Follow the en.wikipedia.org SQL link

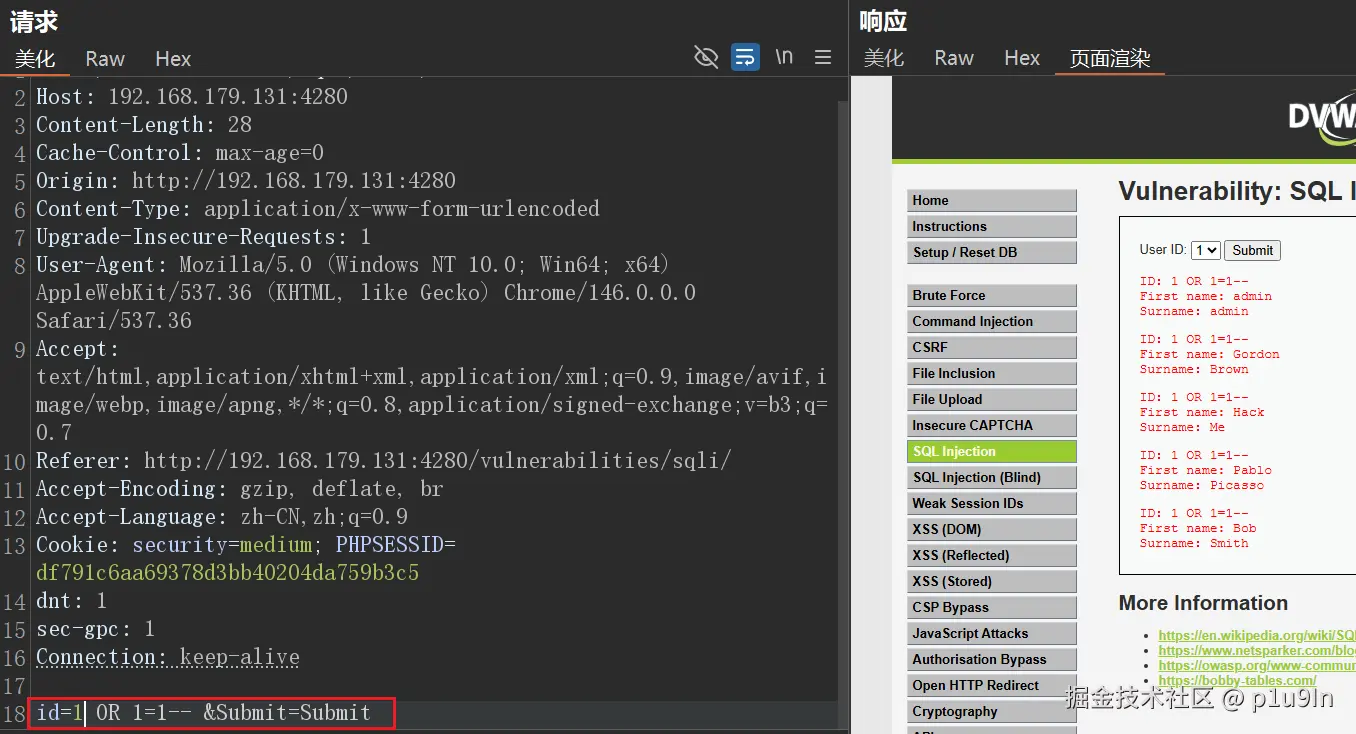pos(1257,635)
